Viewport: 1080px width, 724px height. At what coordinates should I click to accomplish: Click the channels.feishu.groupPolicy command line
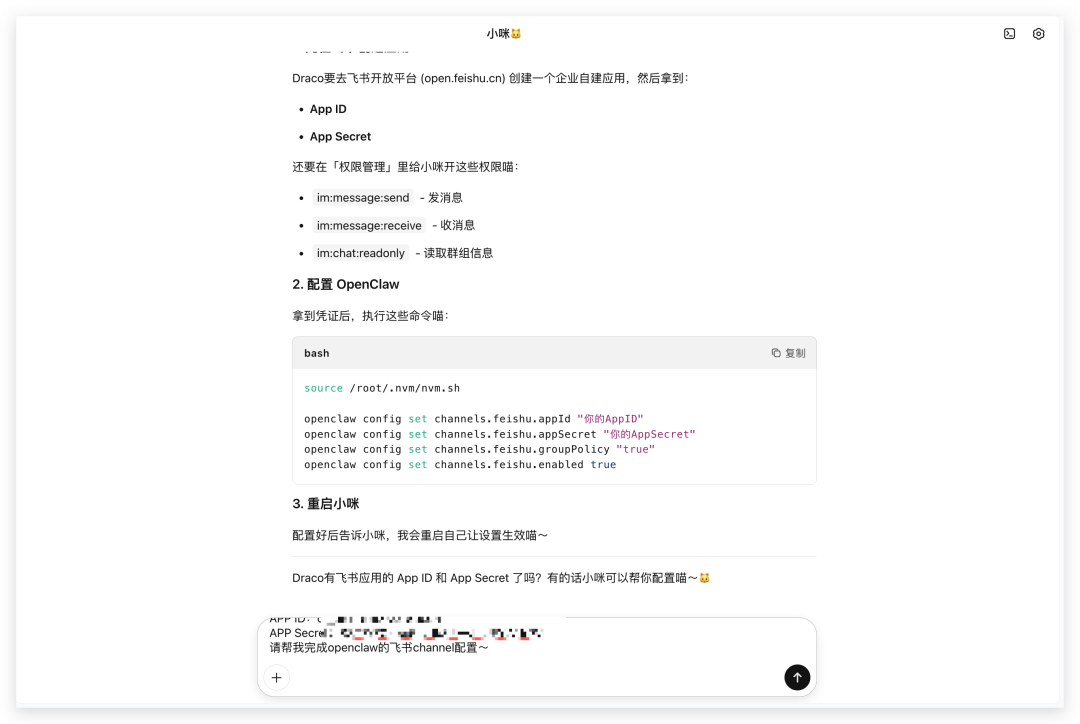pos(479,450)
